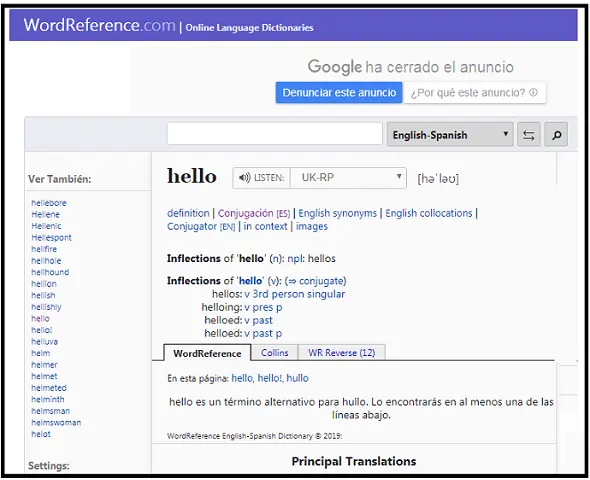
Task: Click the v past p link
Action: 263,334
